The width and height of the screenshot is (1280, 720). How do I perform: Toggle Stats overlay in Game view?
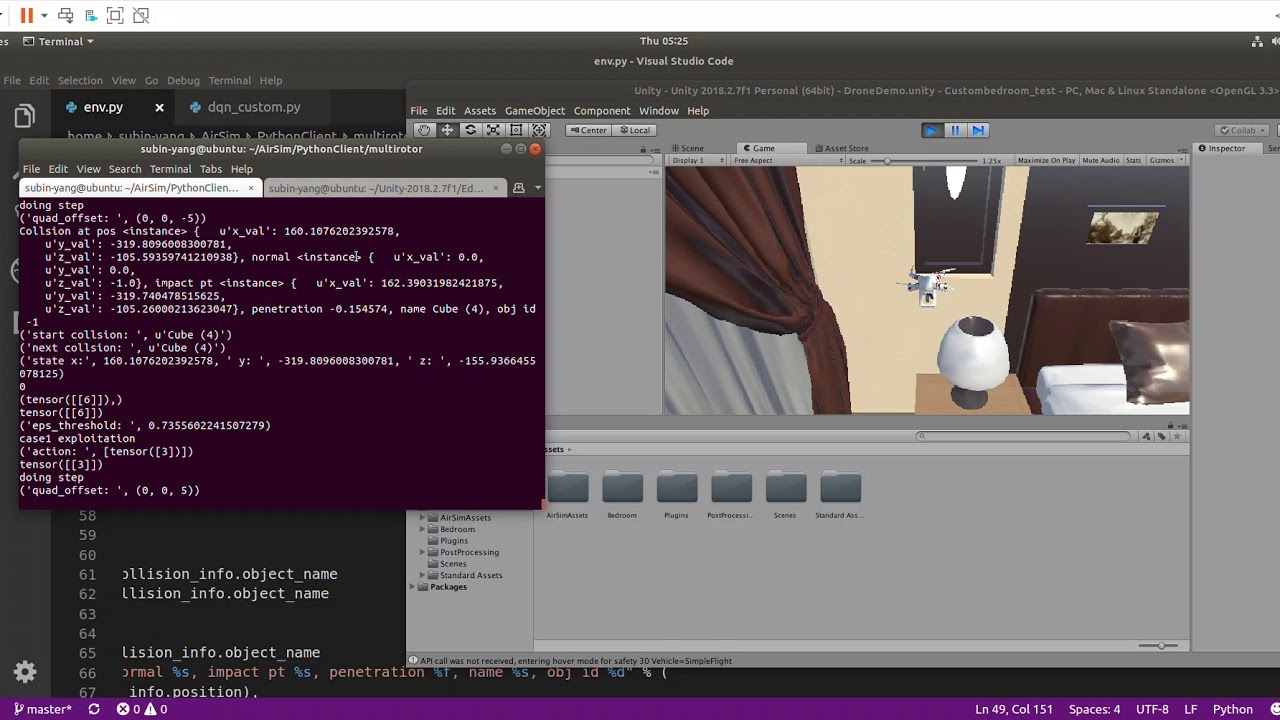pyautogui.click(x=1133, y=160)
